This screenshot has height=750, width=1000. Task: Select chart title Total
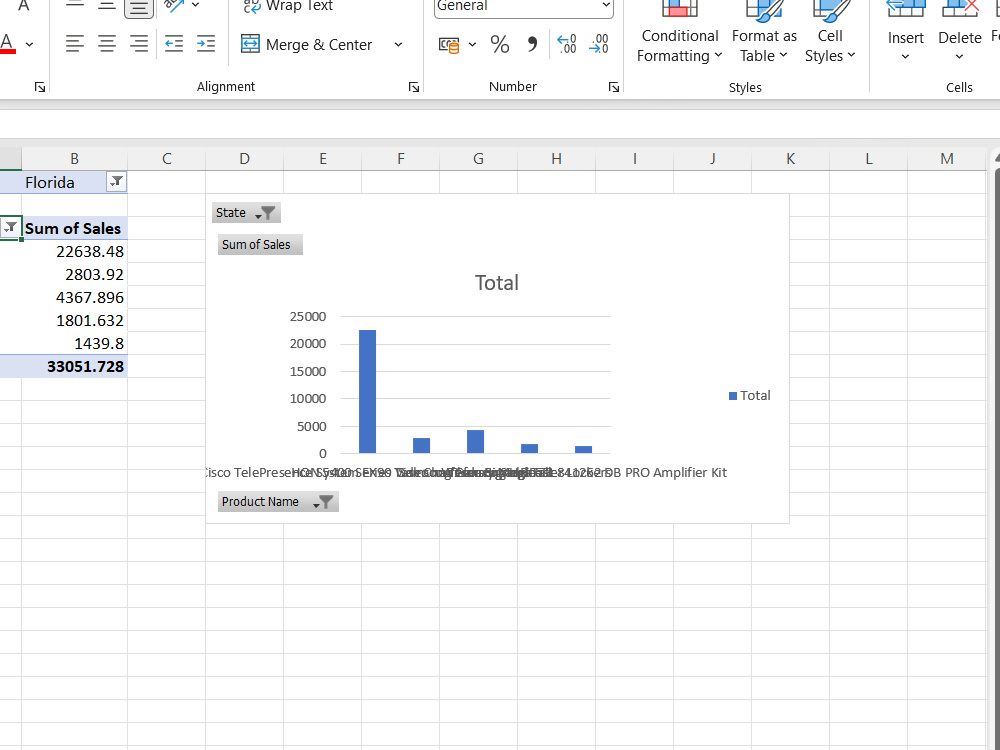tap(497, 283)
